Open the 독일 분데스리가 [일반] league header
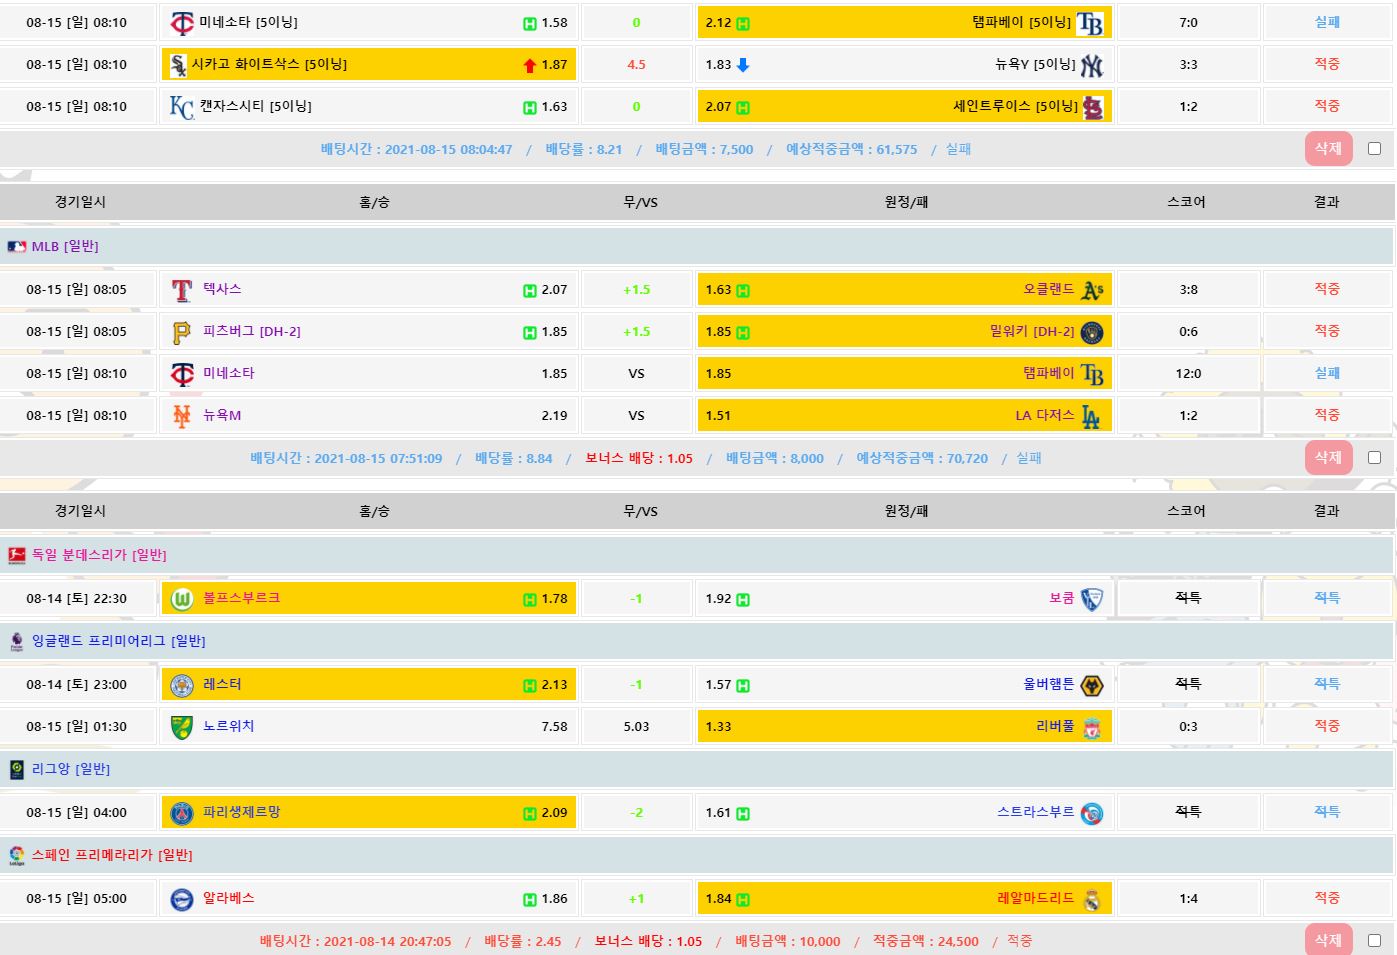This screenshot has width=1397, height=955. (98, 555)
